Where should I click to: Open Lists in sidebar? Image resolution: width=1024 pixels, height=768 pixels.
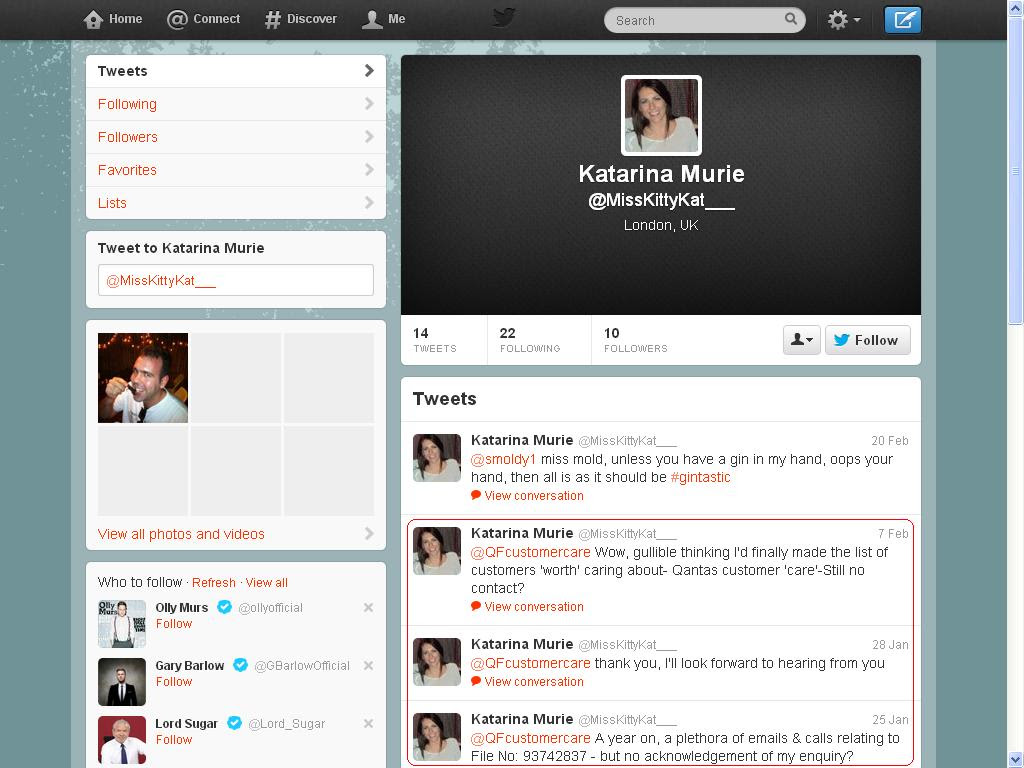(236, 203)
